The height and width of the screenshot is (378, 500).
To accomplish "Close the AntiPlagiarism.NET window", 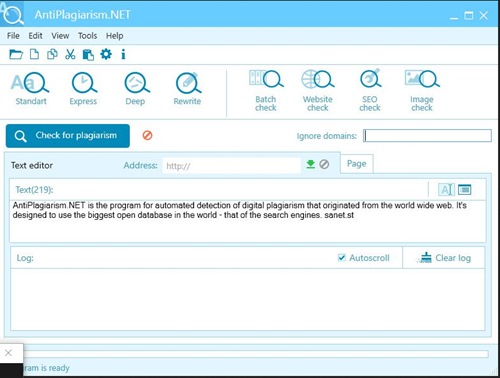I will click(484, 15).
